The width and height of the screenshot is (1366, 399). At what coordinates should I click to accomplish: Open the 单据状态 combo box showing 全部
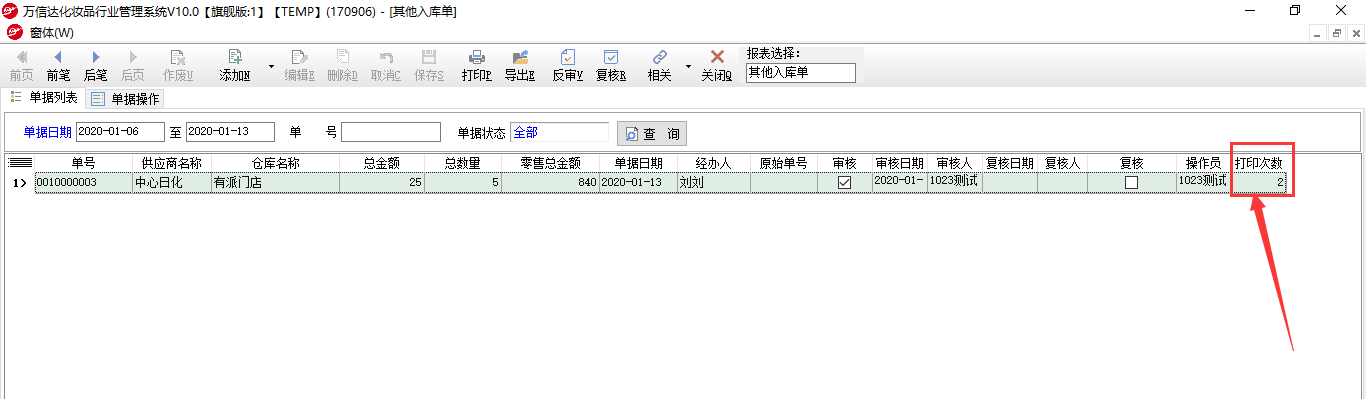pos(559,132)
